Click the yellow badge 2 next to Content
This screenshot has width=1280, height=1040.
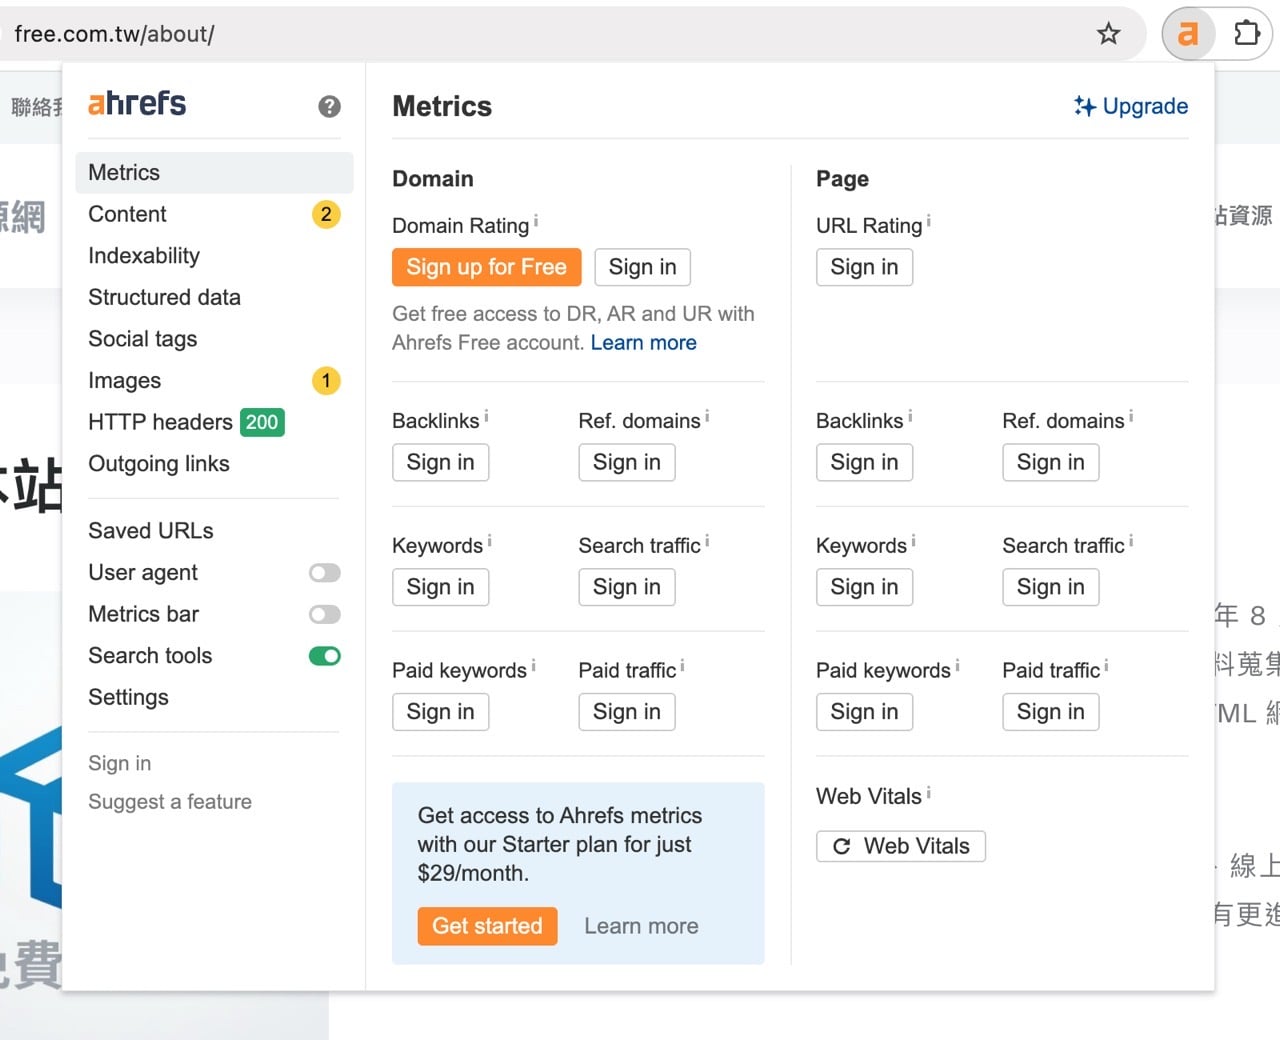[x=326, y=214]
